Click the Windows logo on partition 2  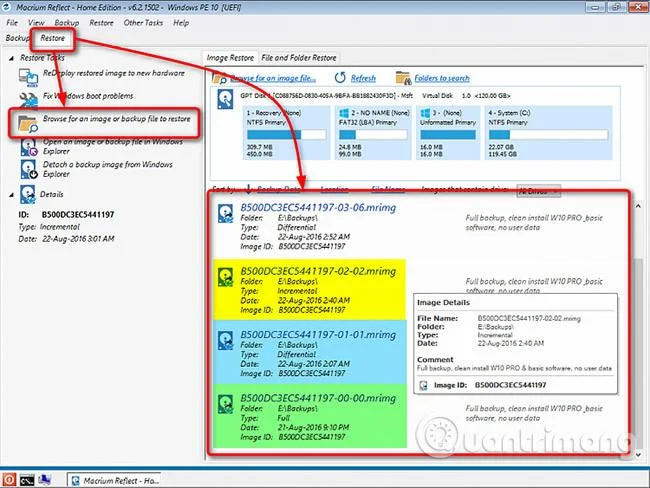tap(344, 113)
